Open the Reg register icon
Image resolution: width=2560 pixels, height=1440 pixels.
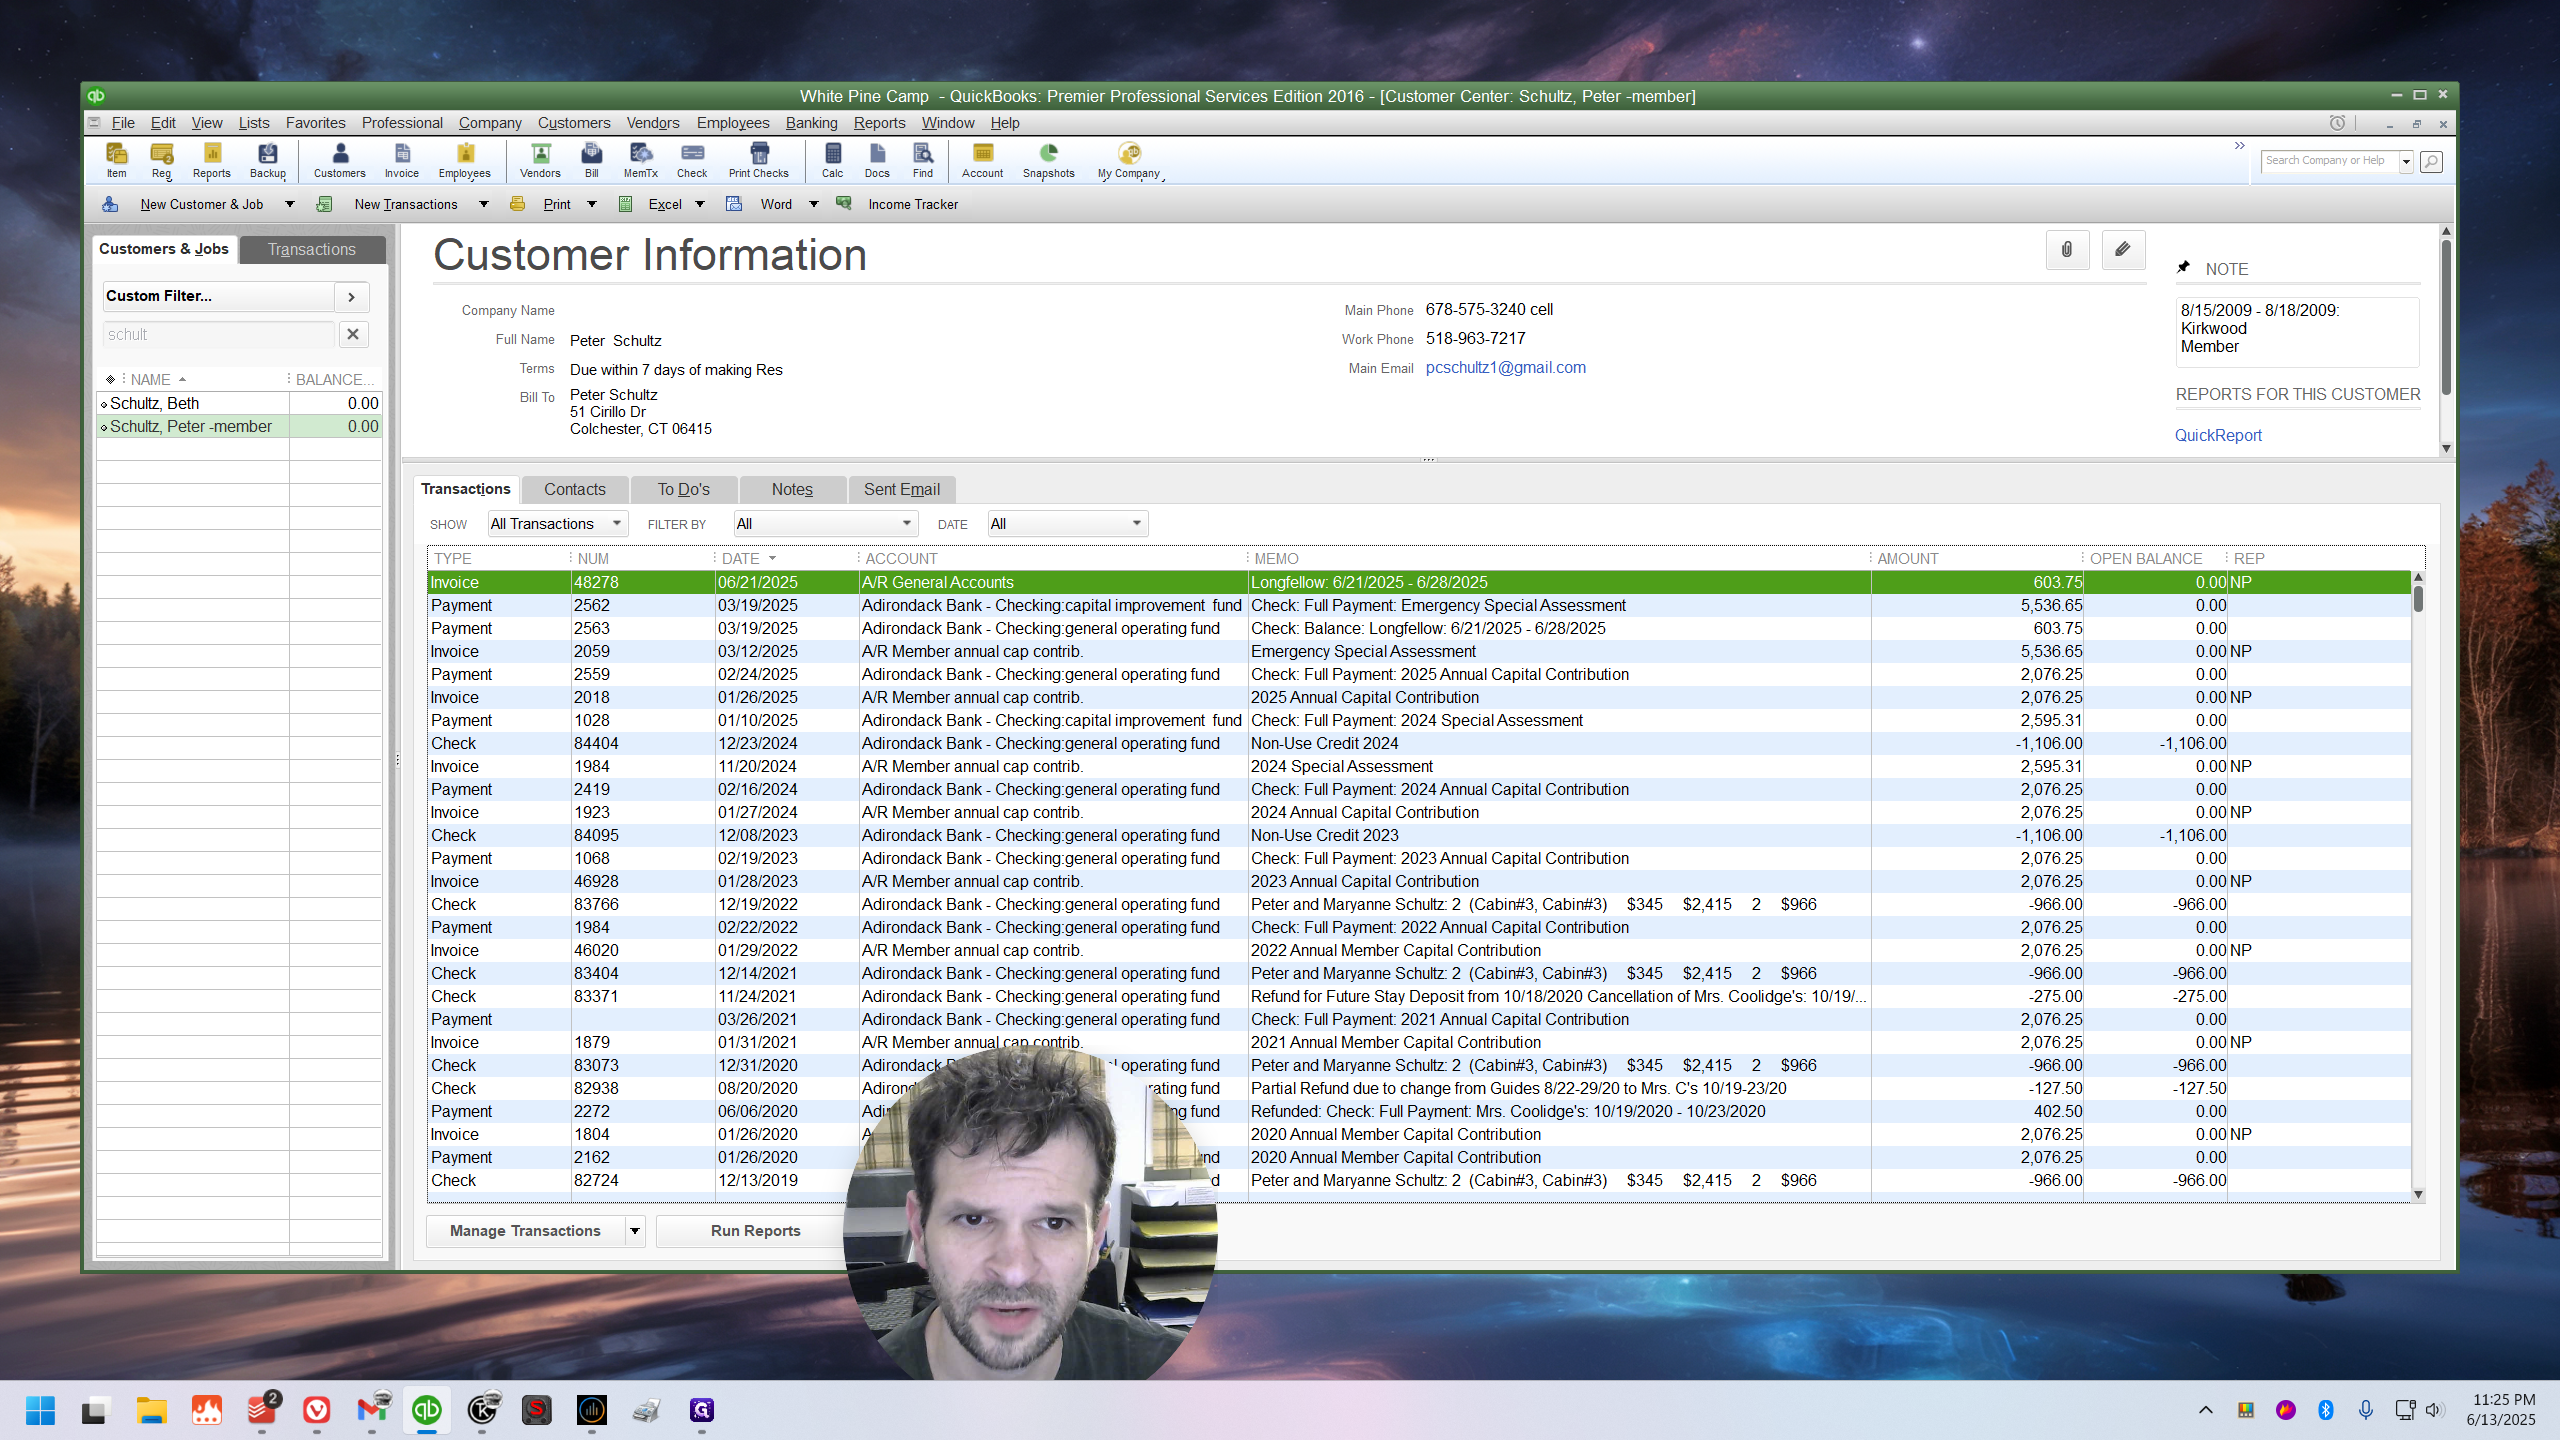162,160
